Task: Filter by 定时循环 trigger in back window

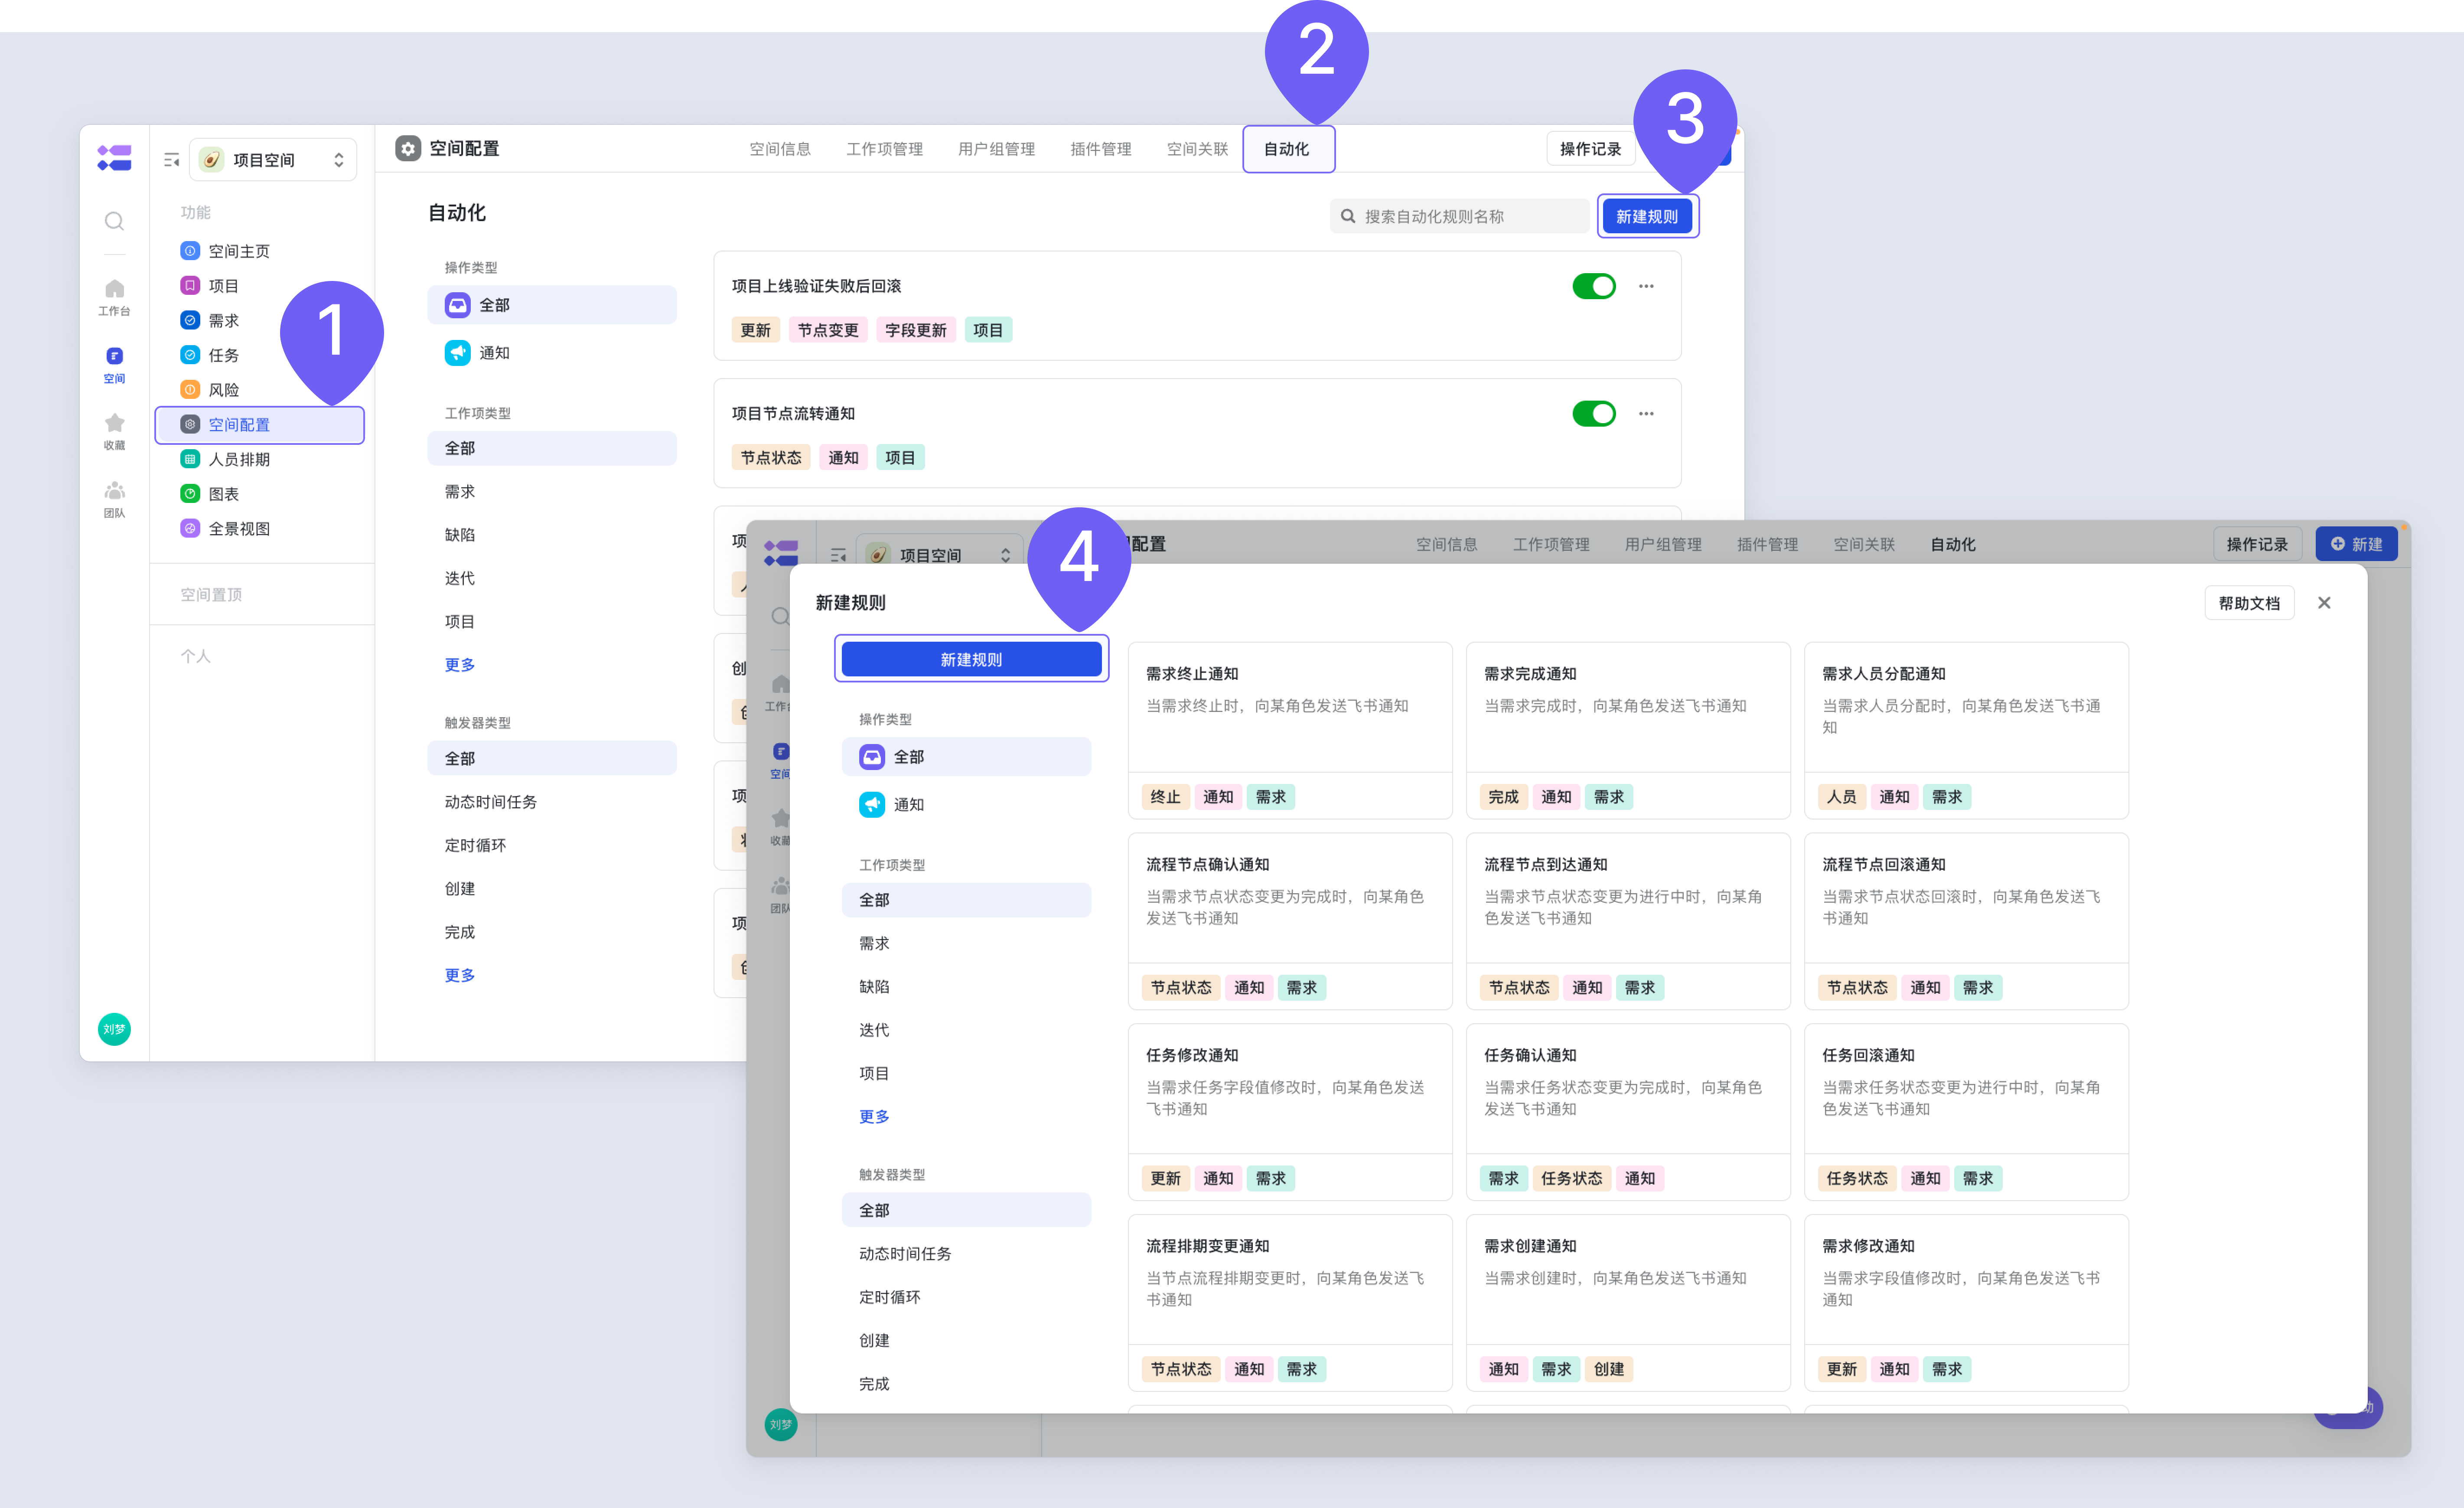Action: [x=552, y=845]
